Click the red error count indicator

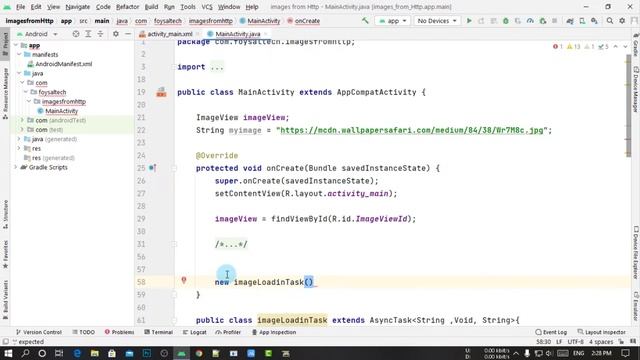pyautogui.click(x=558, y=47)
